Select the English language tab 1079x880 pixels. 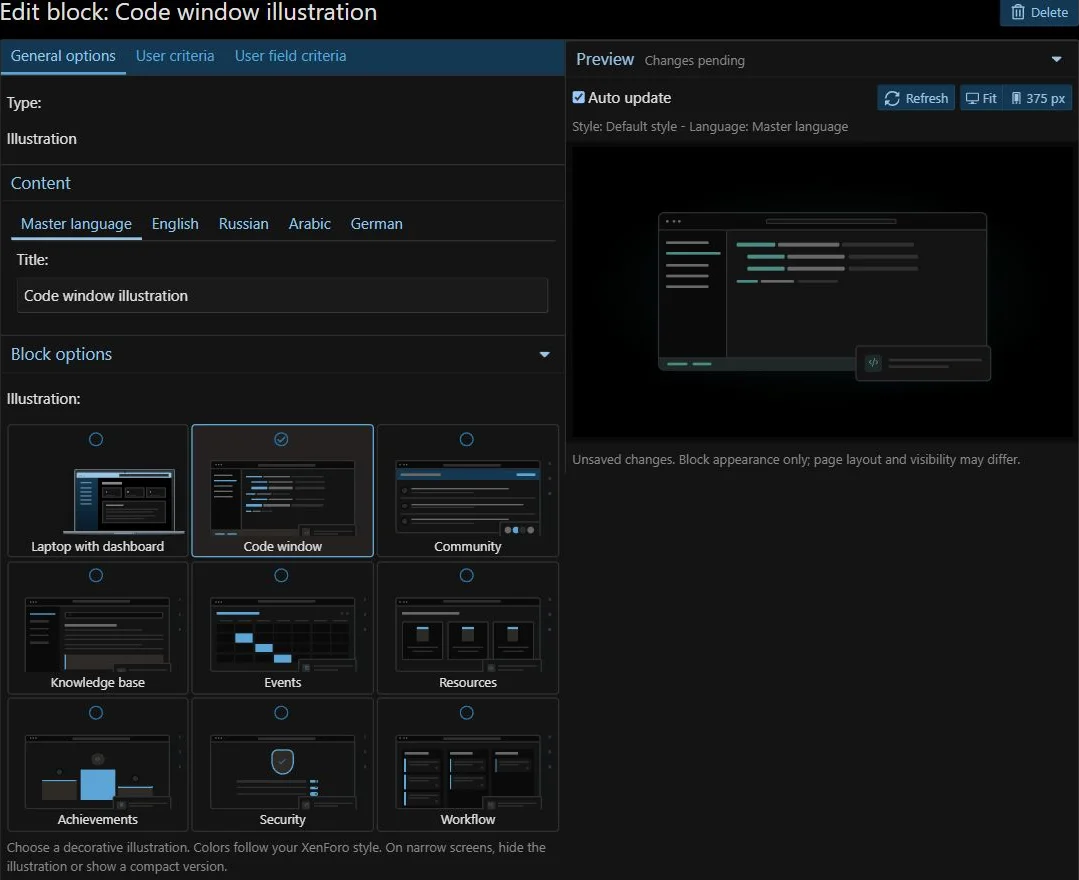[x=175, y=224]
